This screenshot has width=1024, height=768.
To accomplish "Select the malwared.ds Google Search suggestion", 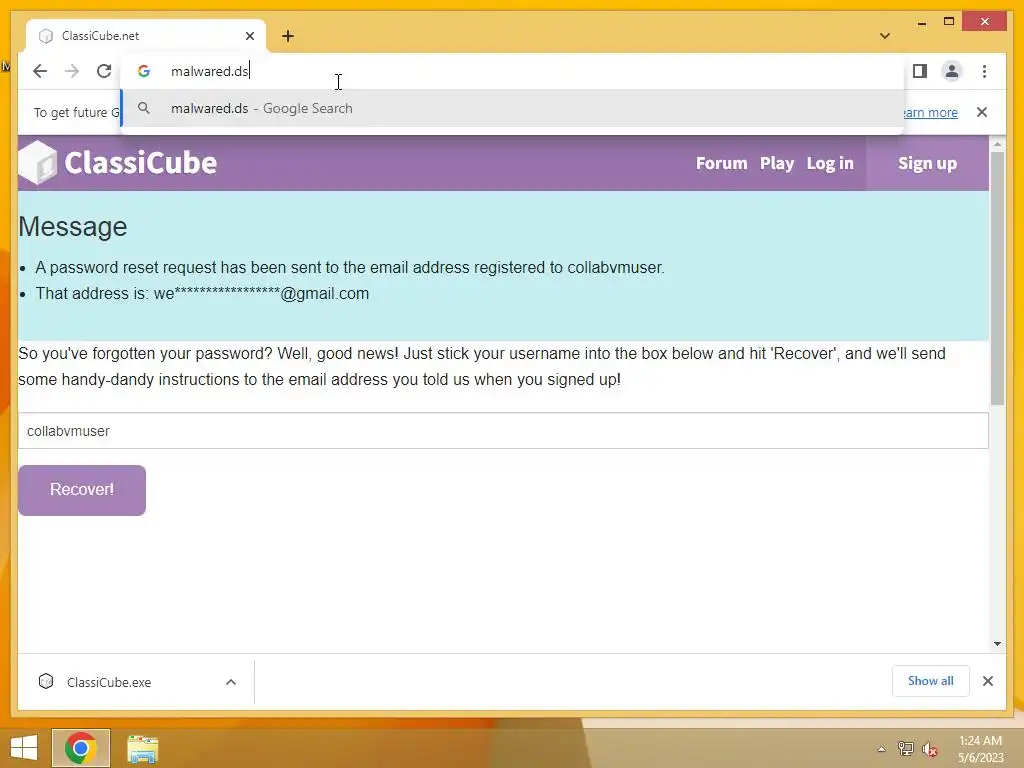I will (512, 108).
